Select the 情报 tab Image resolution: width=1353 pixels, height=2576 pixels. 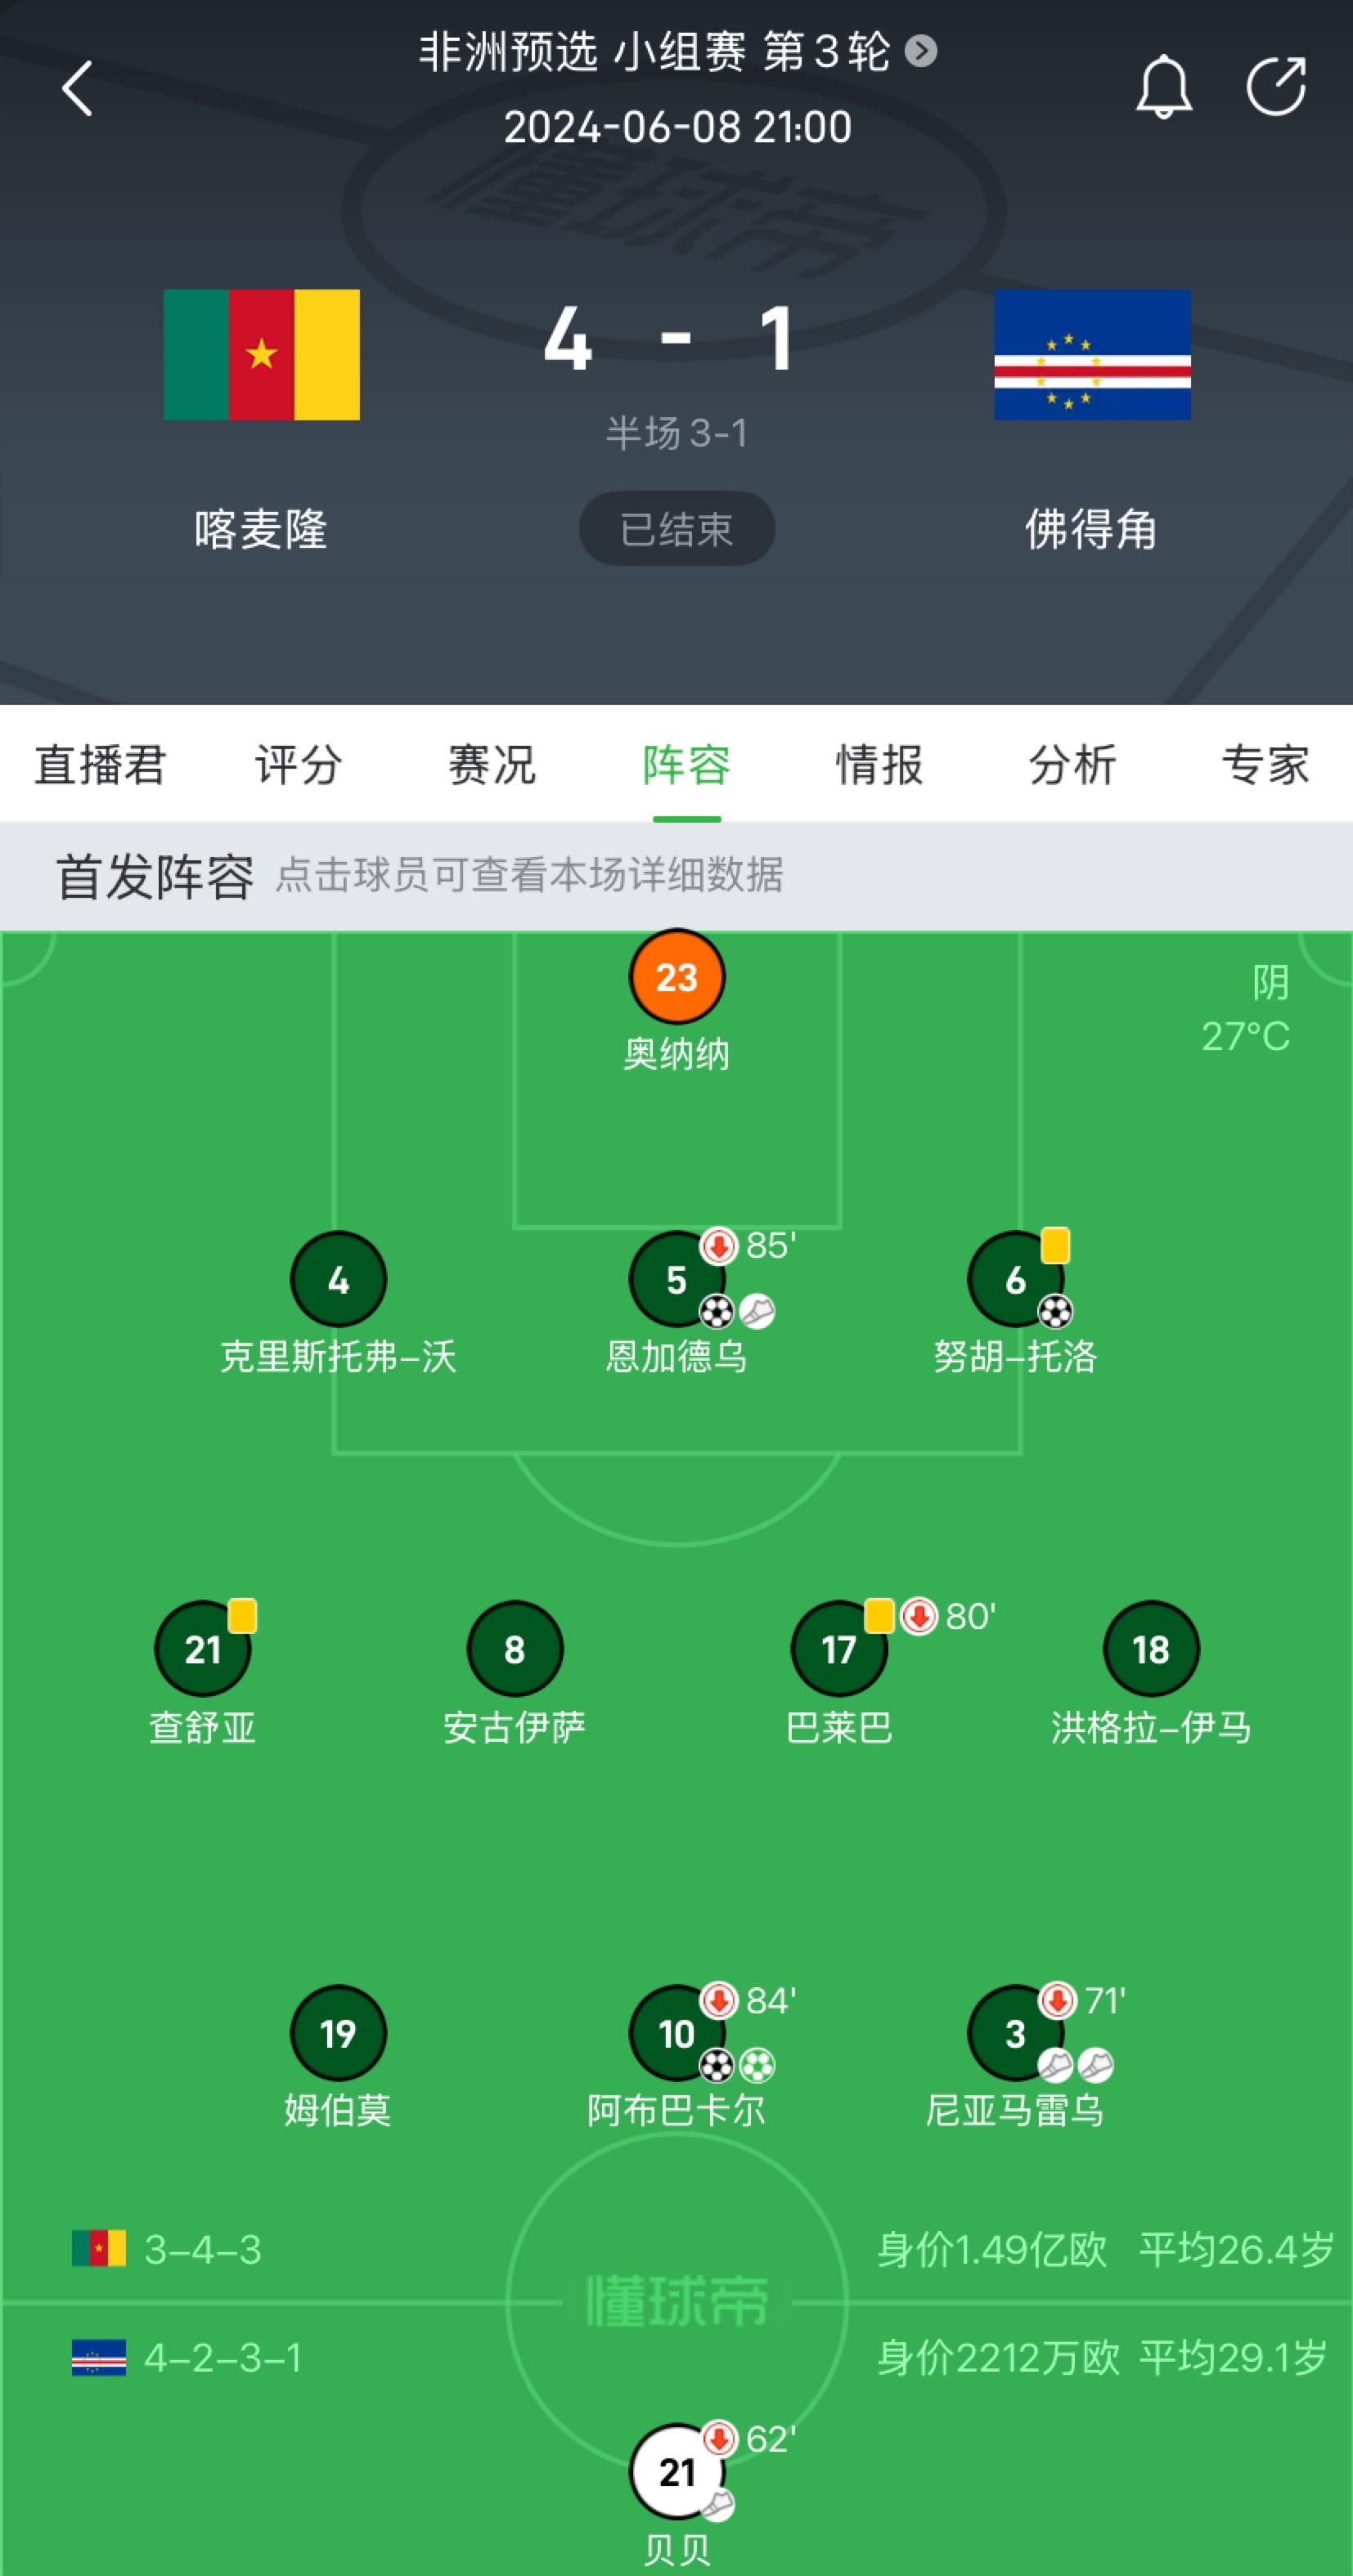pos(879,765)
